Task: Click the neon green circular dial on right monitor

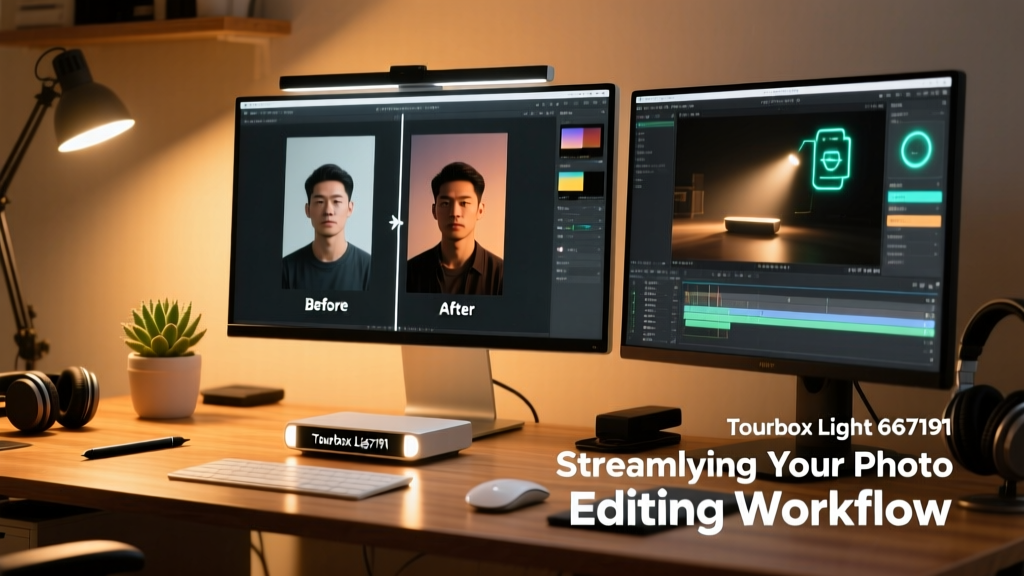Action: click(x=916, y=150)
